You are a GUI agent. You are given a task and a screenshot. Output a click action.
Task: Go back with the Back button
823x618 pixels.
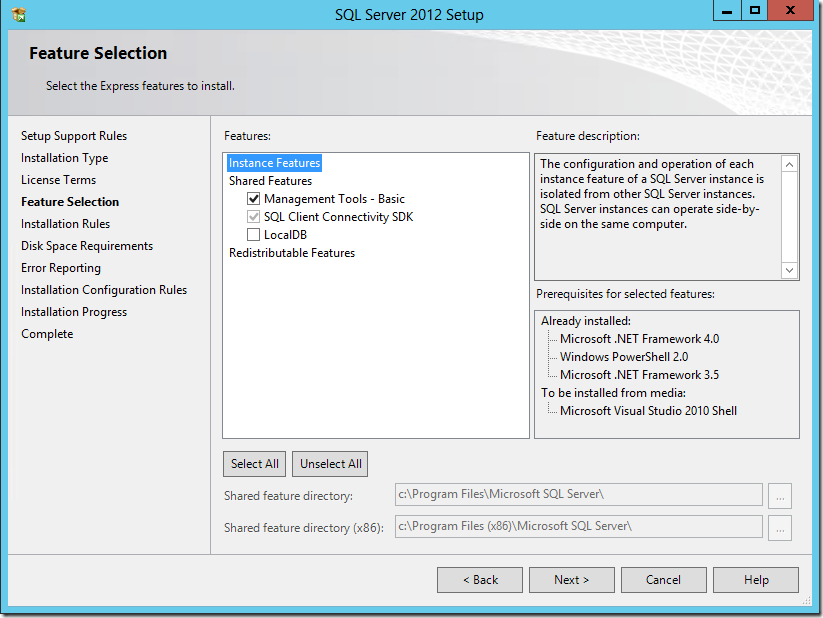point(480,580)
